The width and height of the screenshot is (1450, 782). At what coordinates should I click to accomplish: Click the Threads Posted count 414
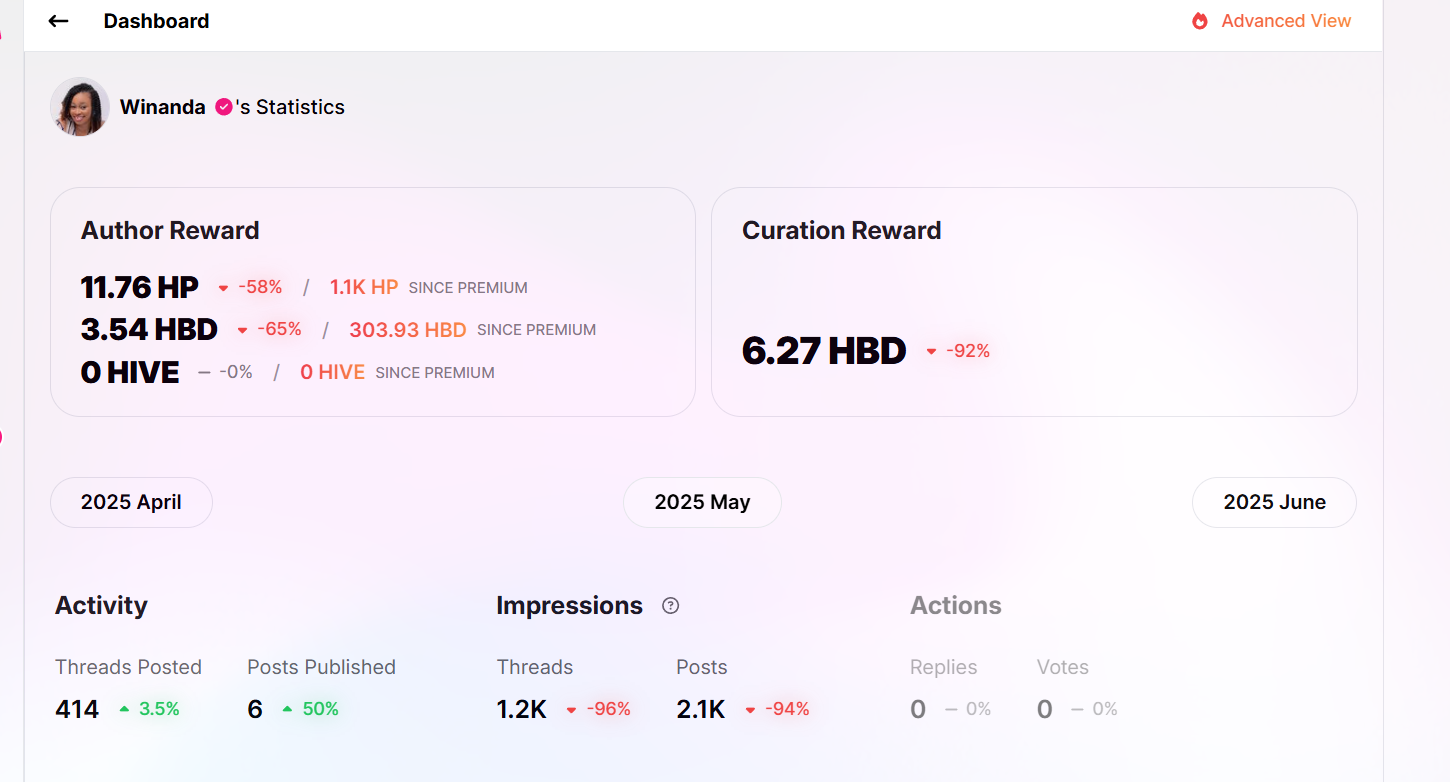pos(77,710)
